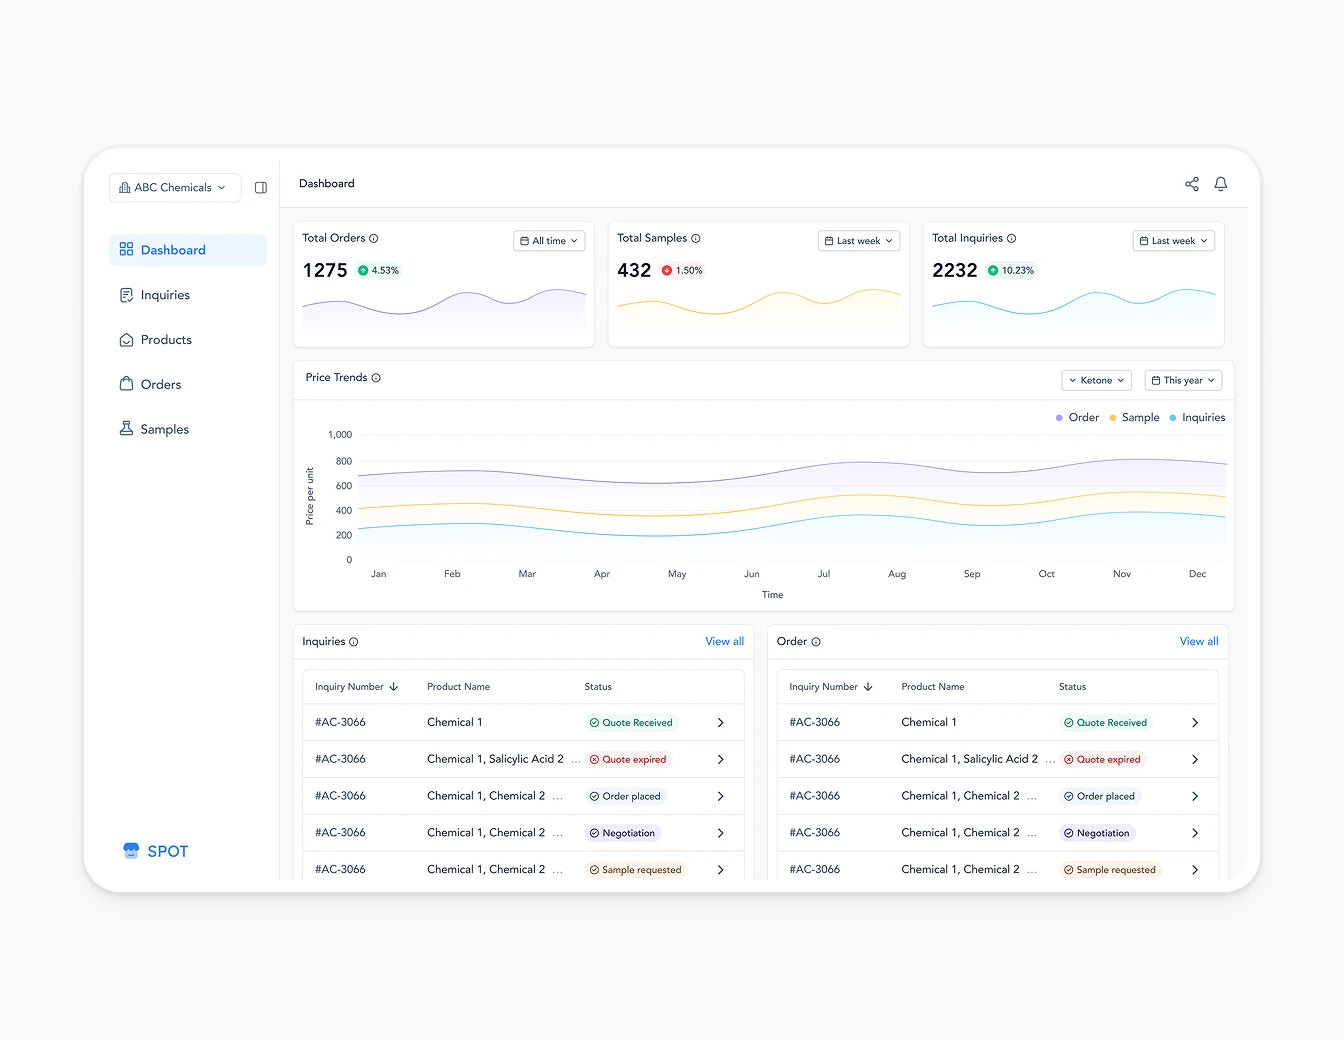Select the Products sidebar icon
Viewport: 1344px width, 1040px height.
[126, 339]
